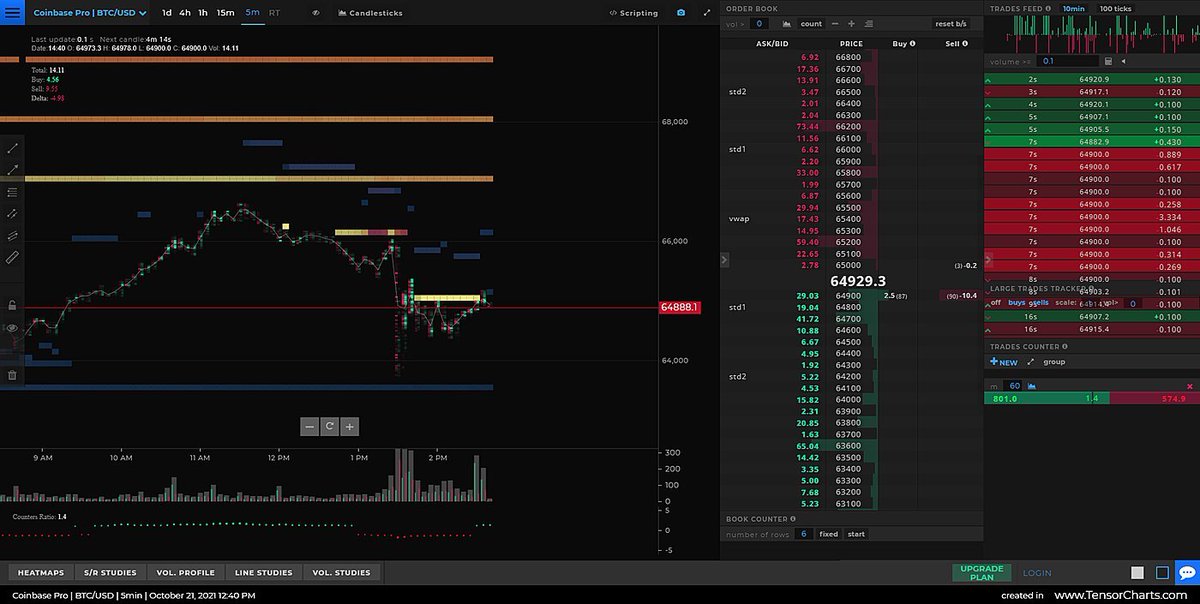Open the hamburger main menu
1200x604 pixels.
coord(12,13)
